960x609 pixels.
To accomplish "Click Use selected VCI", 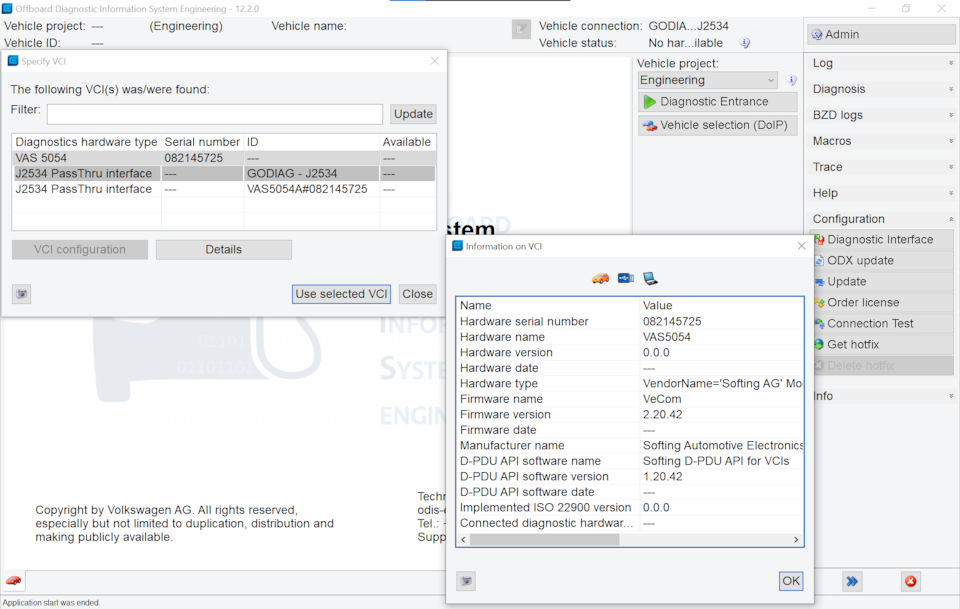I will [x=341, y=294].
